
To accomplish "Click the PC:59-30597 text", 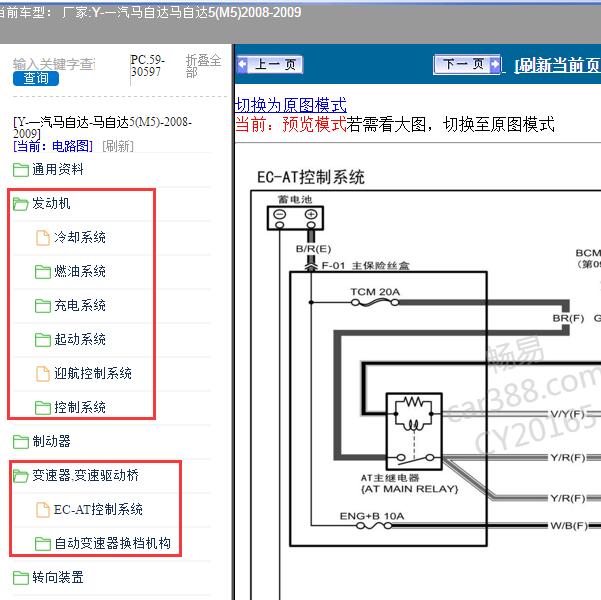I will pyautogui.click(x=148, y=66).
